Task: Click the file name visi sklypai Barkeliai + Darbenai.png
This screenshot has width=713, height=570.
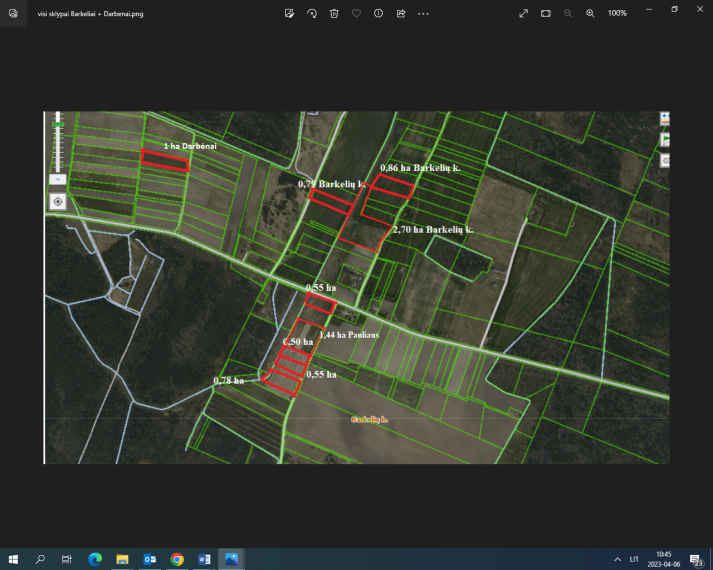Action: pyautogui.click(x=90, y=14)
